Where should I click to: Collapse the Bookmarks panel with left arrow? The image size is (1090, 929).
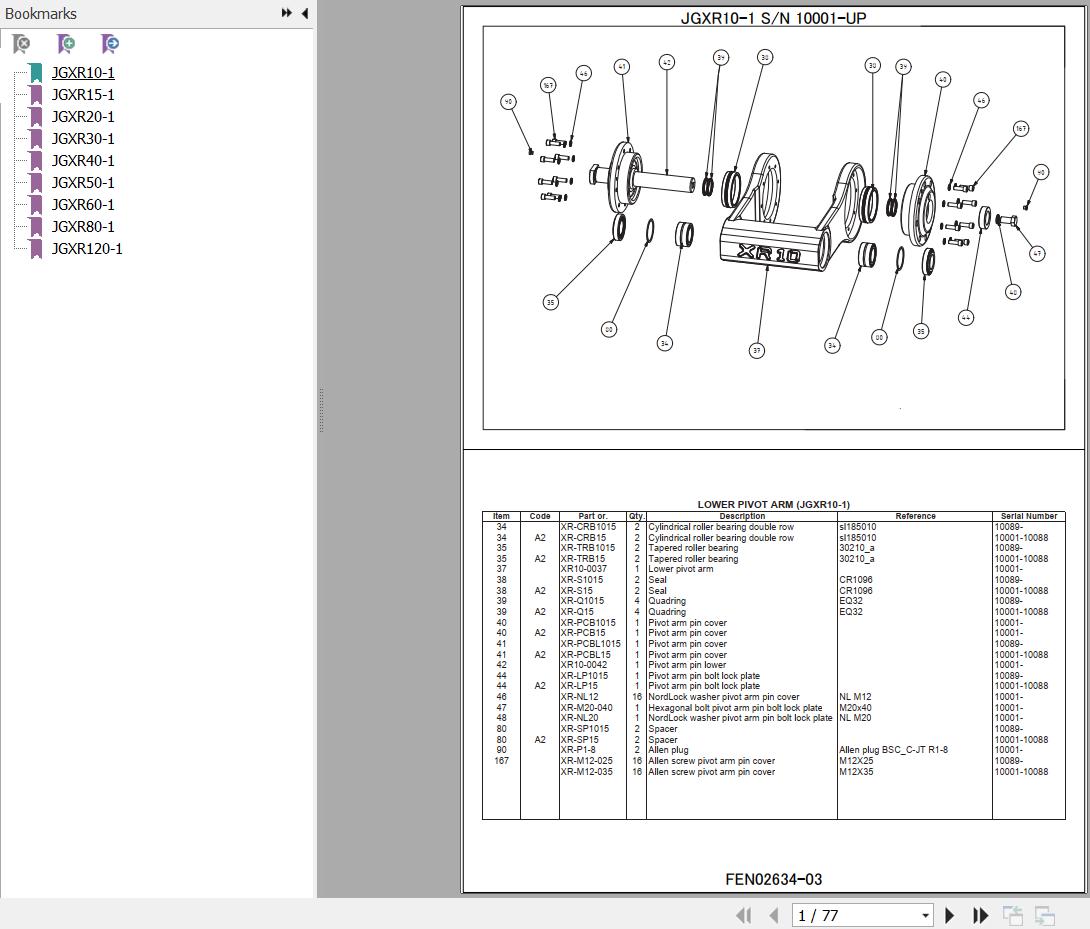point(304,13)
